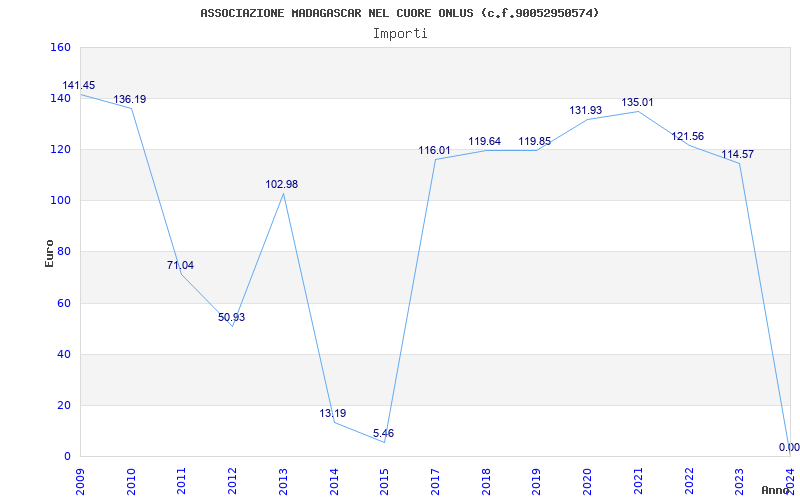Screen dimensions: 800x500
Task: Click the 2018 x-axis year label
Action: pyautogui.click(x=486, y=482)
